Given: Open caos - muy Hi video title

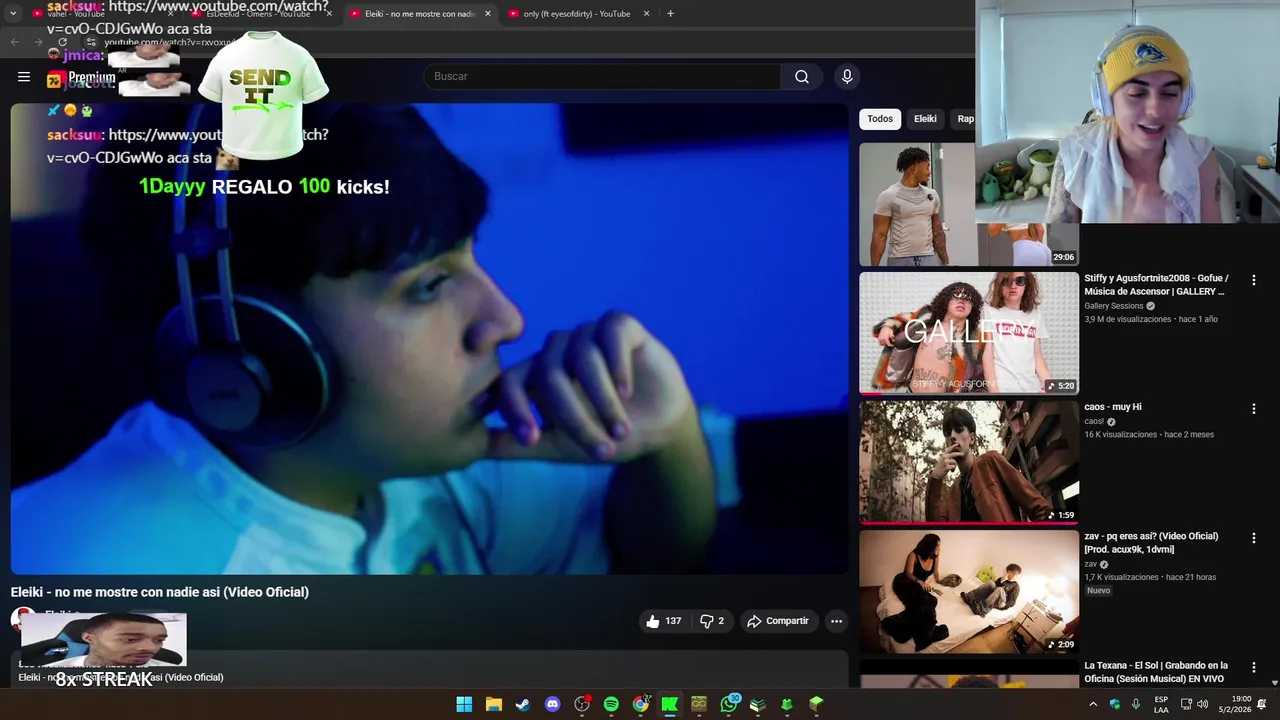Looking at the screenshot, I should (1113, 407).
